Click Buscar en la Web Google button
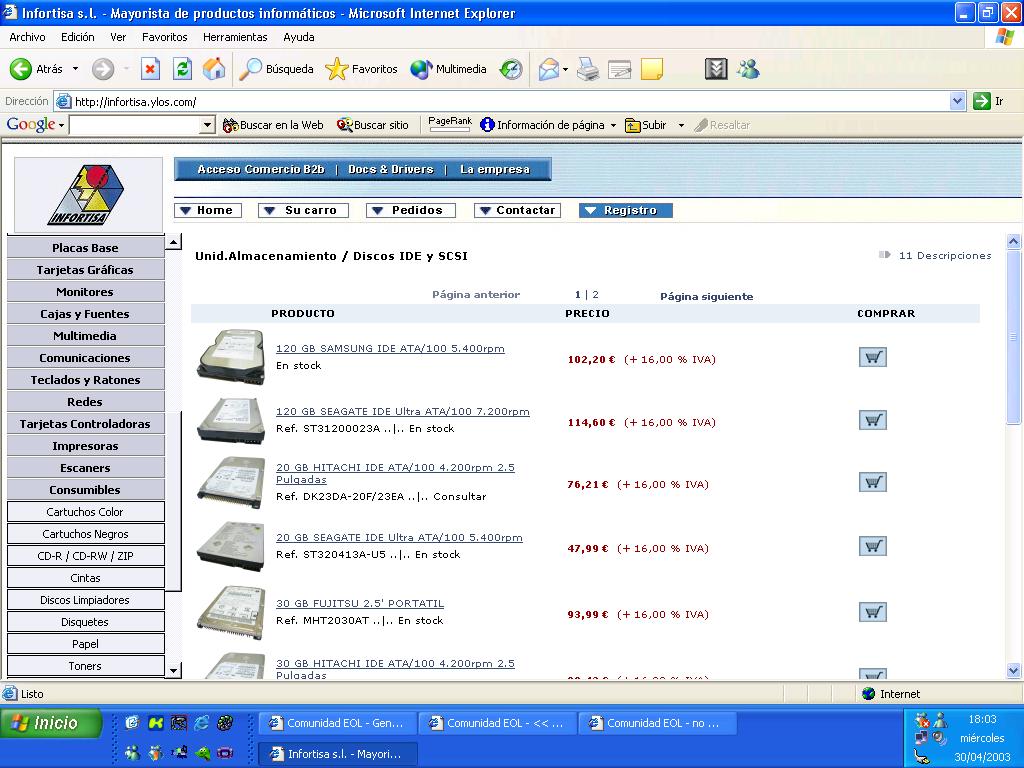 273,125
